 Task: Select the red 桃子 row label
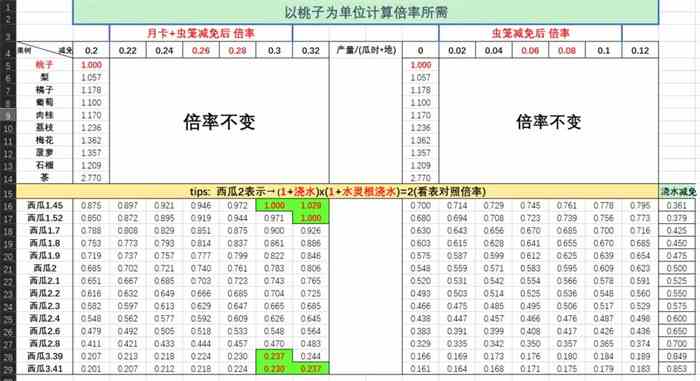[x=45, y=65]
